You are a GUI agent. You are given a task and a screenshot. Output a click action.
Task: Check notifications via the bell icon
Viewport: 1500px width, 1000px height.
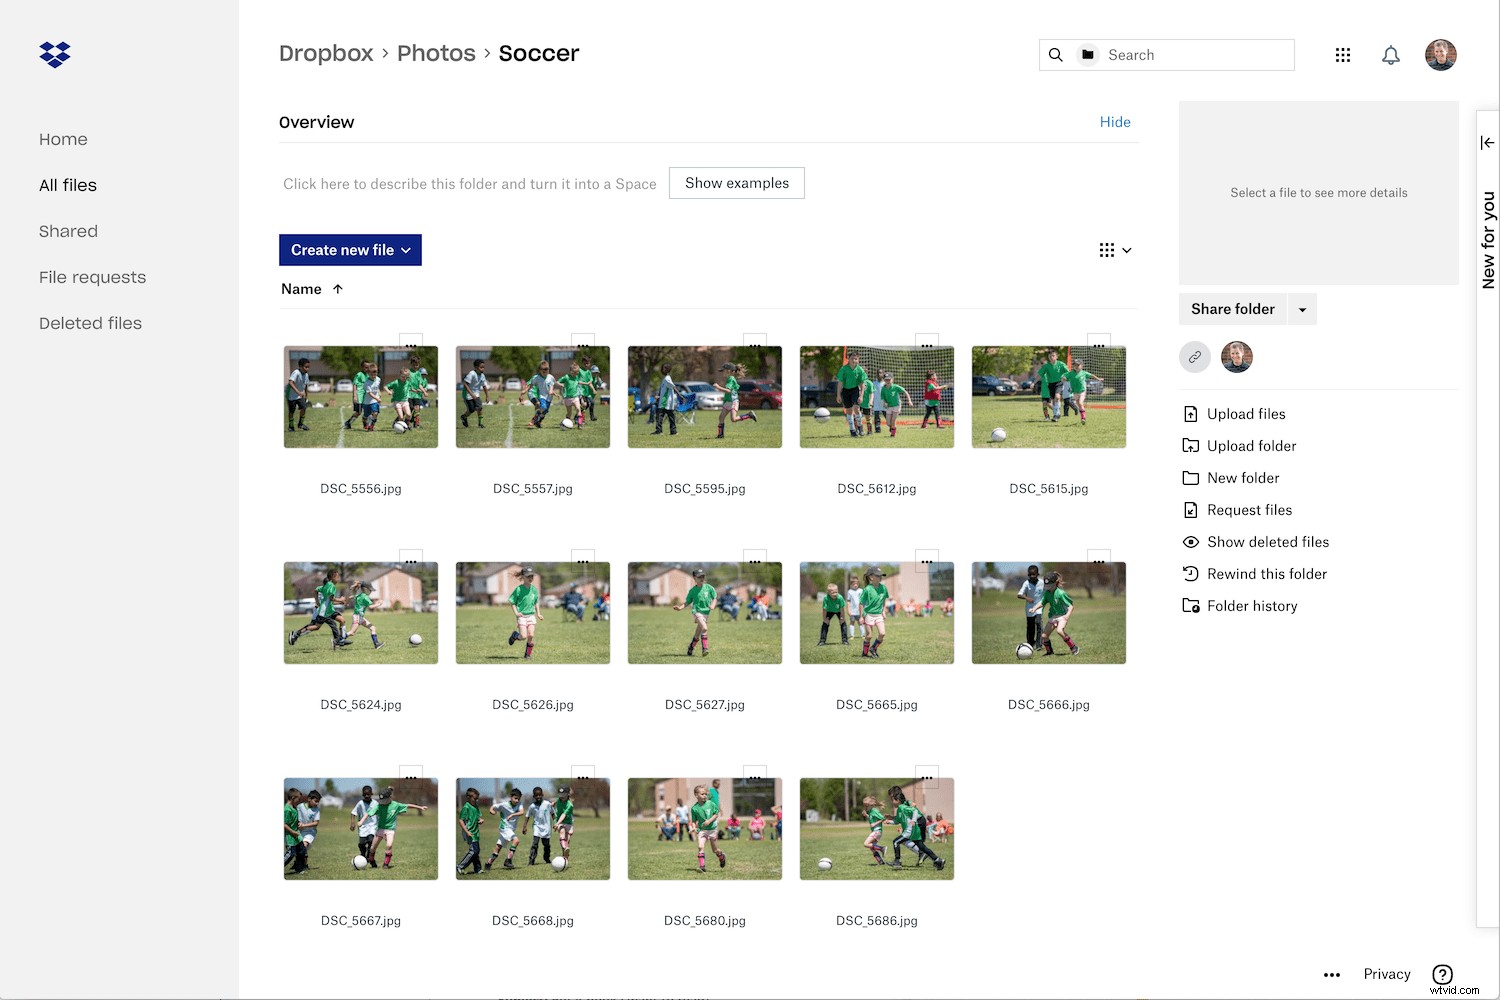(x=1391, y=55)
